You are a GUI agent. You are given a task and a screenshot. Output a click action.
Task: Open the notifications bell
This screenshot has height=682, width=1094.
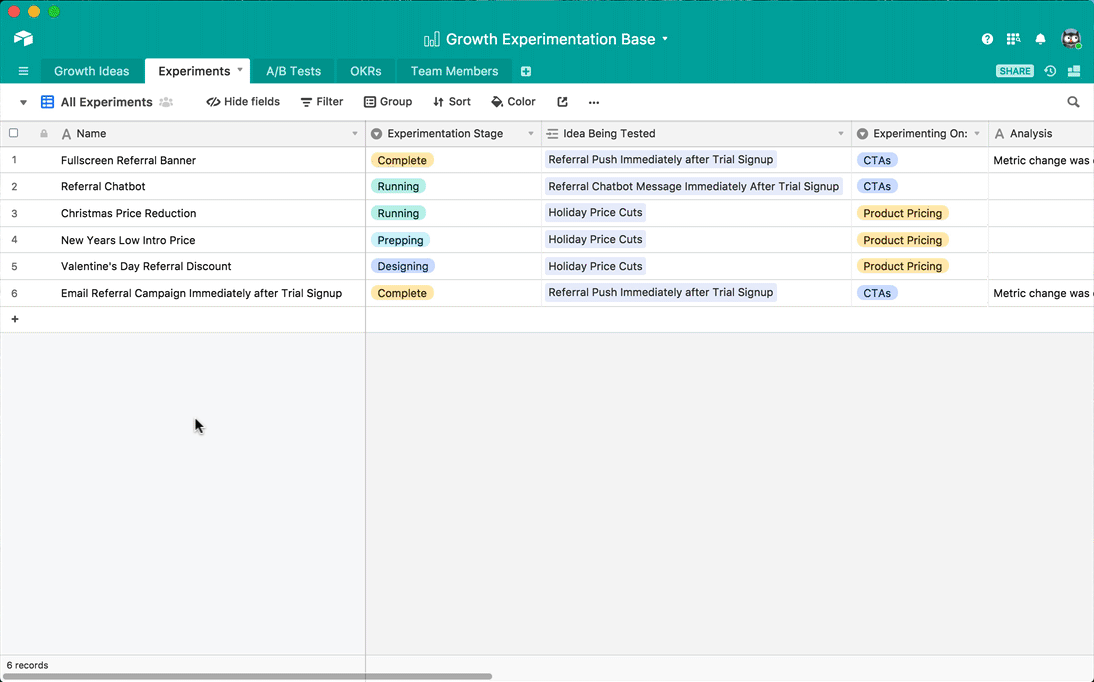pyautogui.click(x=1040, y=39)
